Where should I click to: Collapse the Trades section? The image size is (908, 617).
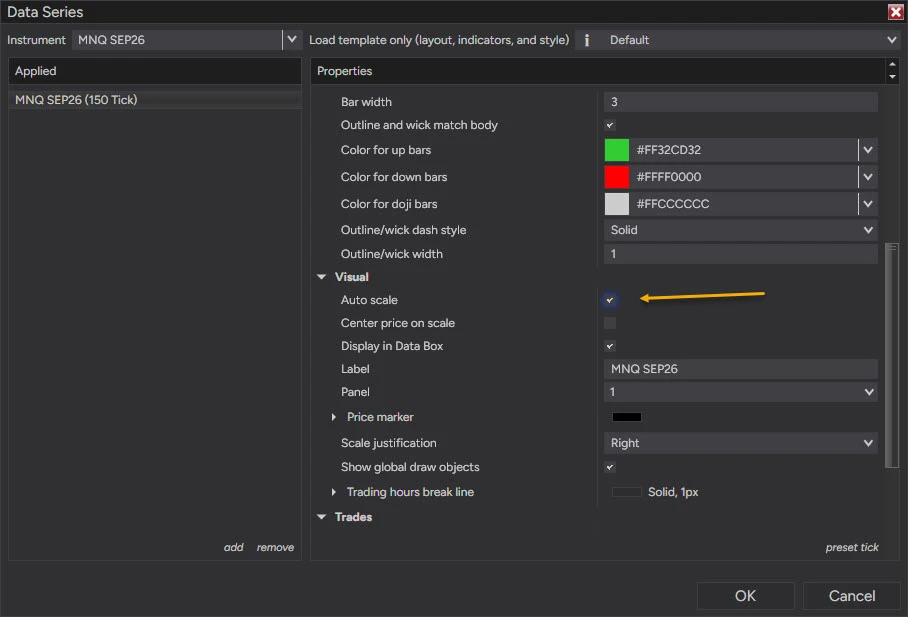point(321,517)
